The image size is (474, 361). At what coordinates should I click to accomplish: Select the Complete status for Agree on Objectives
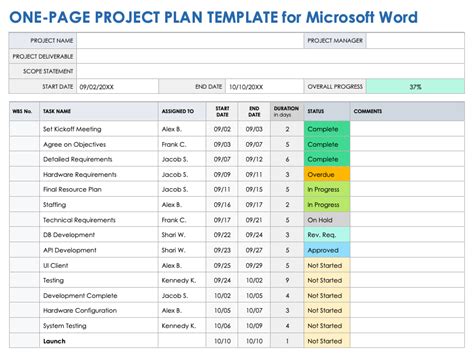point(327,144)
